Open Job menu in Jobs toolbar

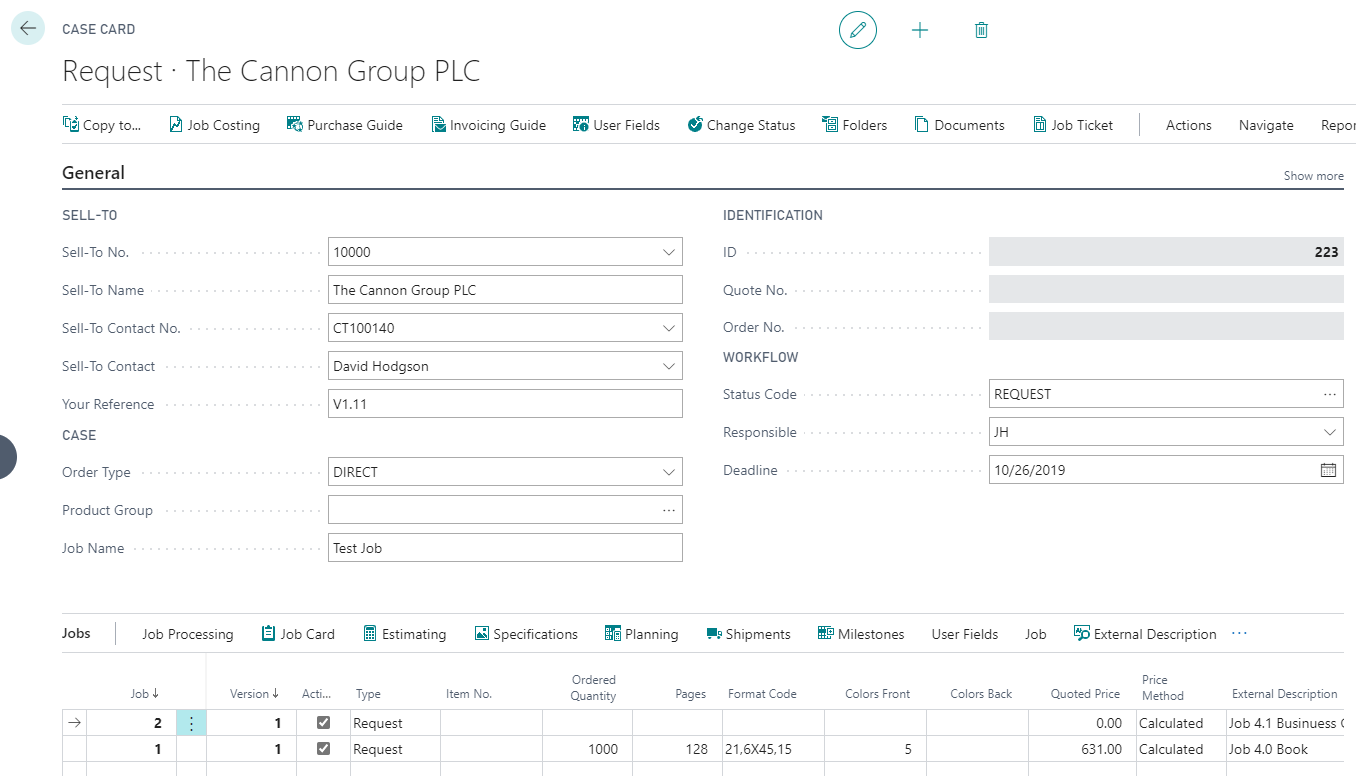(1036, 634)
